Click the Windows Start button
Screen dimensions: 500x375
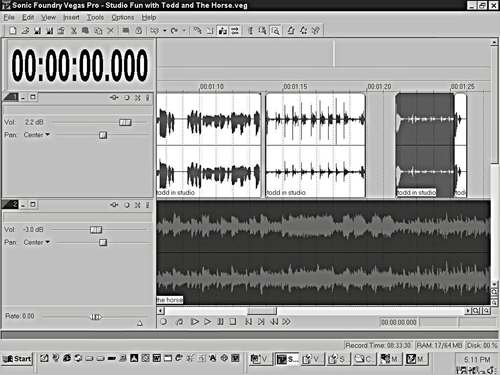pyautogui.click(x=17, y=359)
